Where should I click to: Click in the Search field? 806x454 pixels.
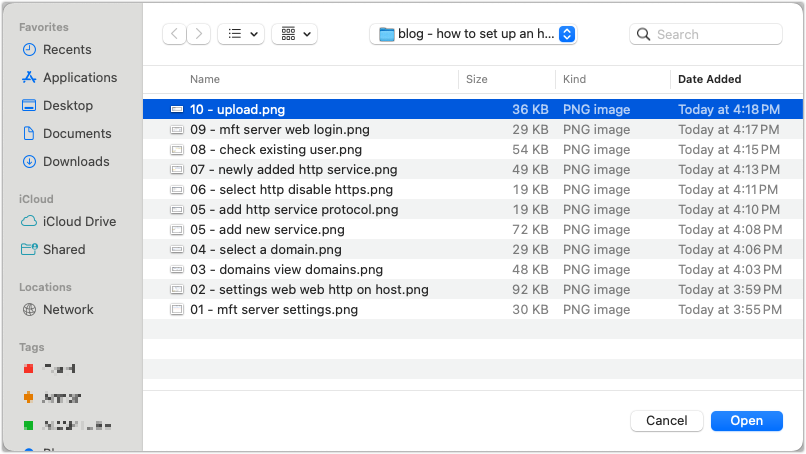(x=715, y=34)
